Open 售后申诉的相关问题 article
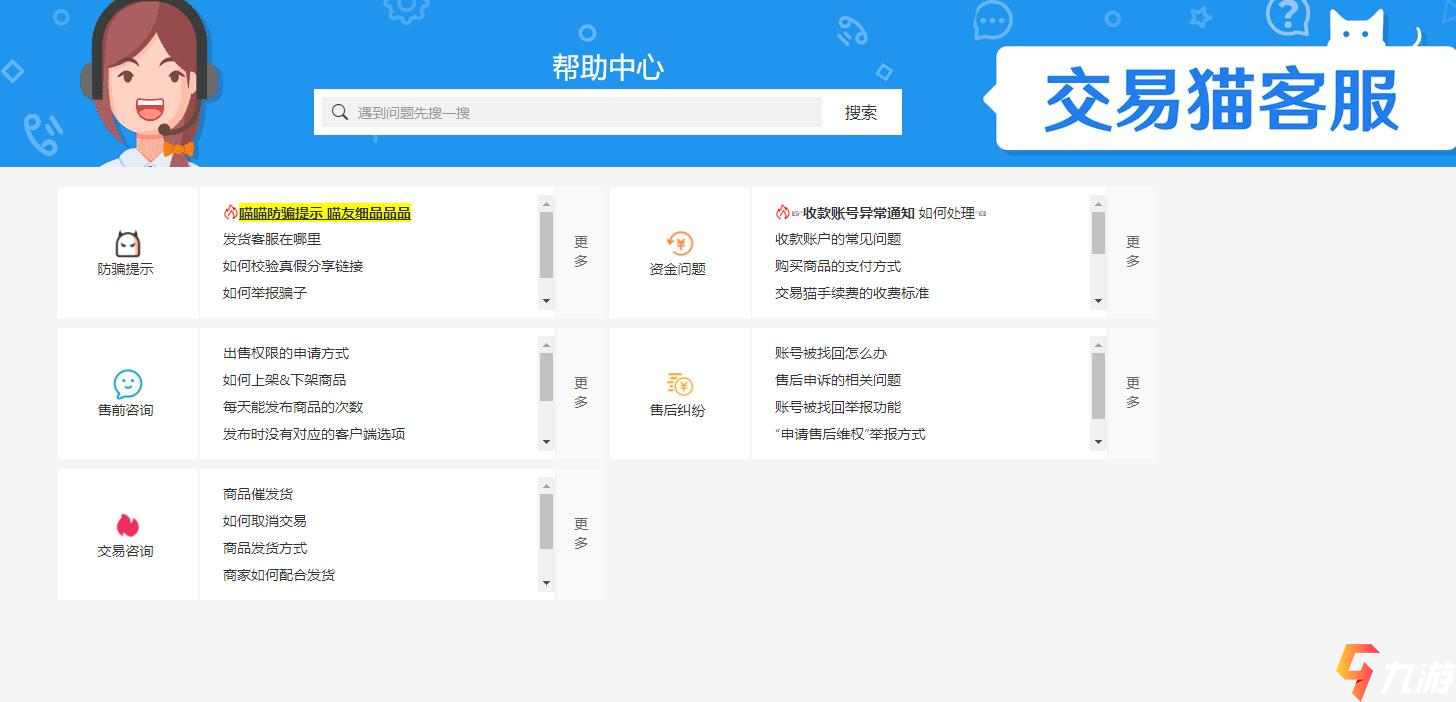1456x702 pixels. click(x=838, y=381)
